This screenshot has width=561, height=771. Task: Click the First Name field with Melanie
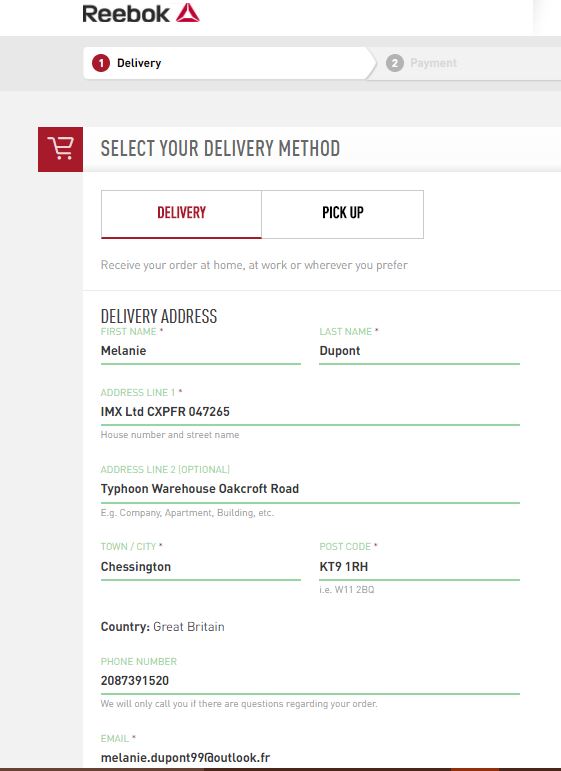point(201,351)
